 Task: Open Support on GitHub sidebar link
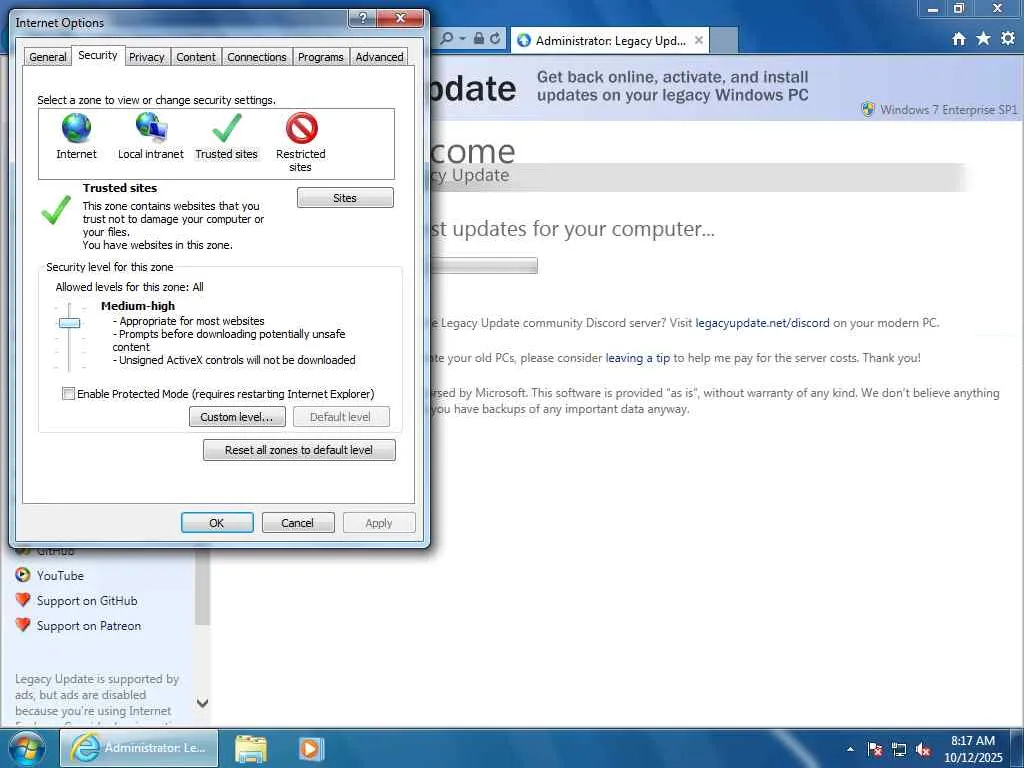[x=87, y=600]
